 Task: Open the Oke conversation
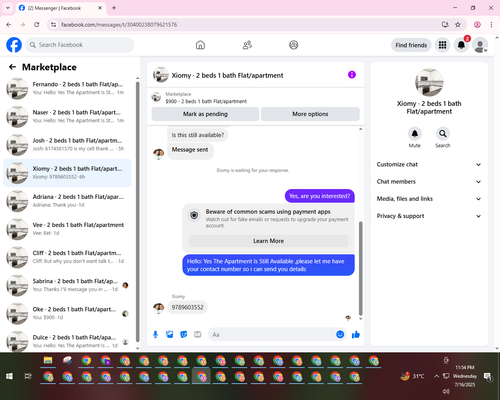tap(68, 313)
